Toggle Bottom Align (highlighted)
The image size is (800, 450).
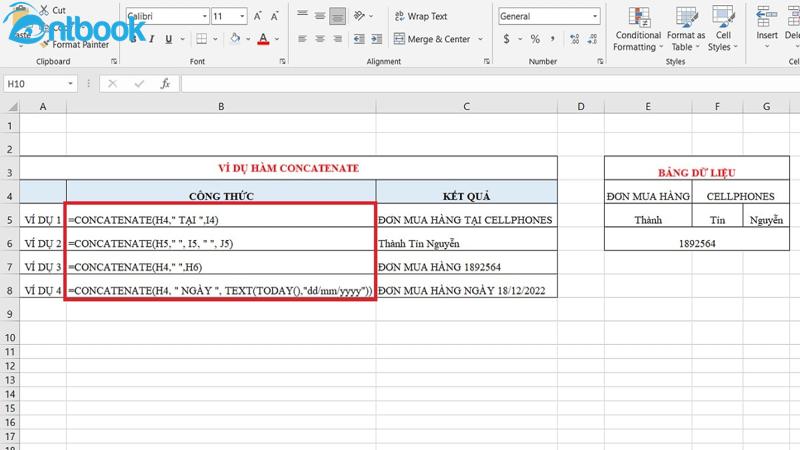[337, 16]
